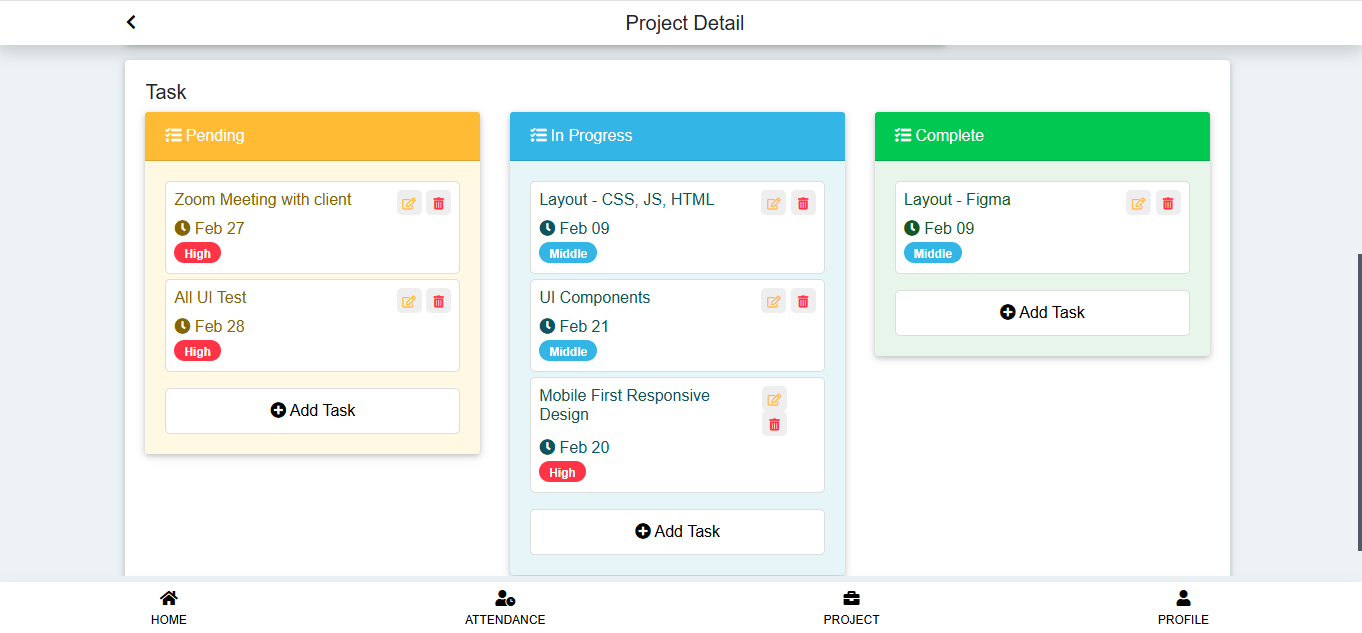Edit the Mobile First Responsive Design task
Viewport: 1362px width, 633px height.
pyautogui.click(x=774, y=399)
